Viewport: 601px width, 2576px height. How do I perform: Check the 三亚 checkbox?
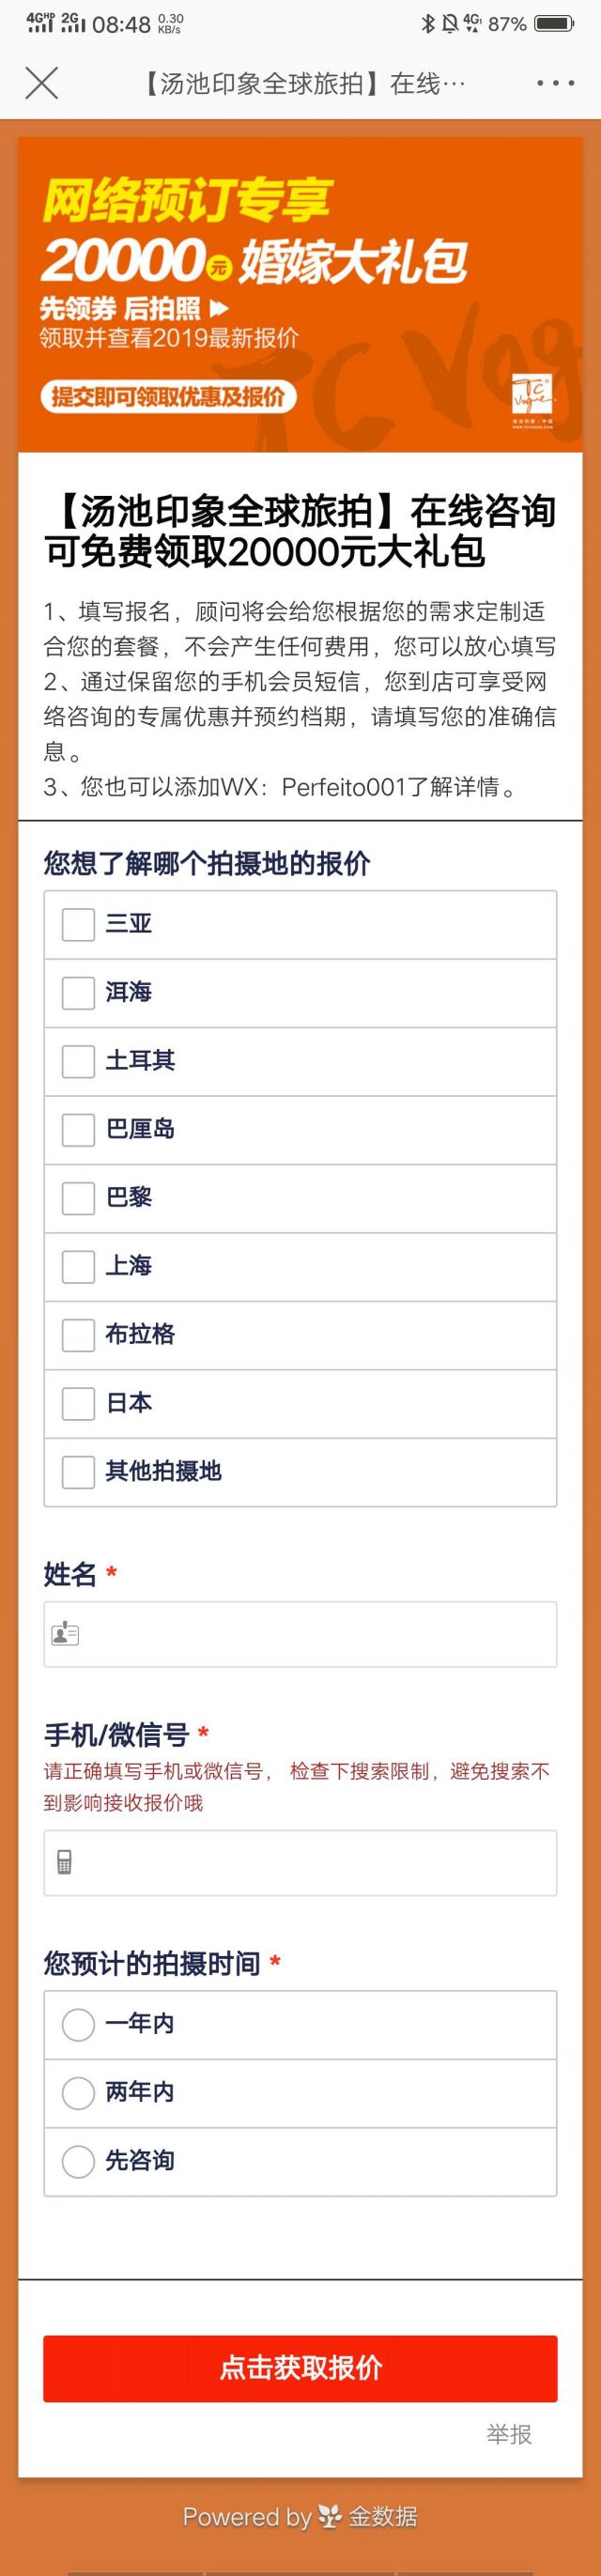78,924
